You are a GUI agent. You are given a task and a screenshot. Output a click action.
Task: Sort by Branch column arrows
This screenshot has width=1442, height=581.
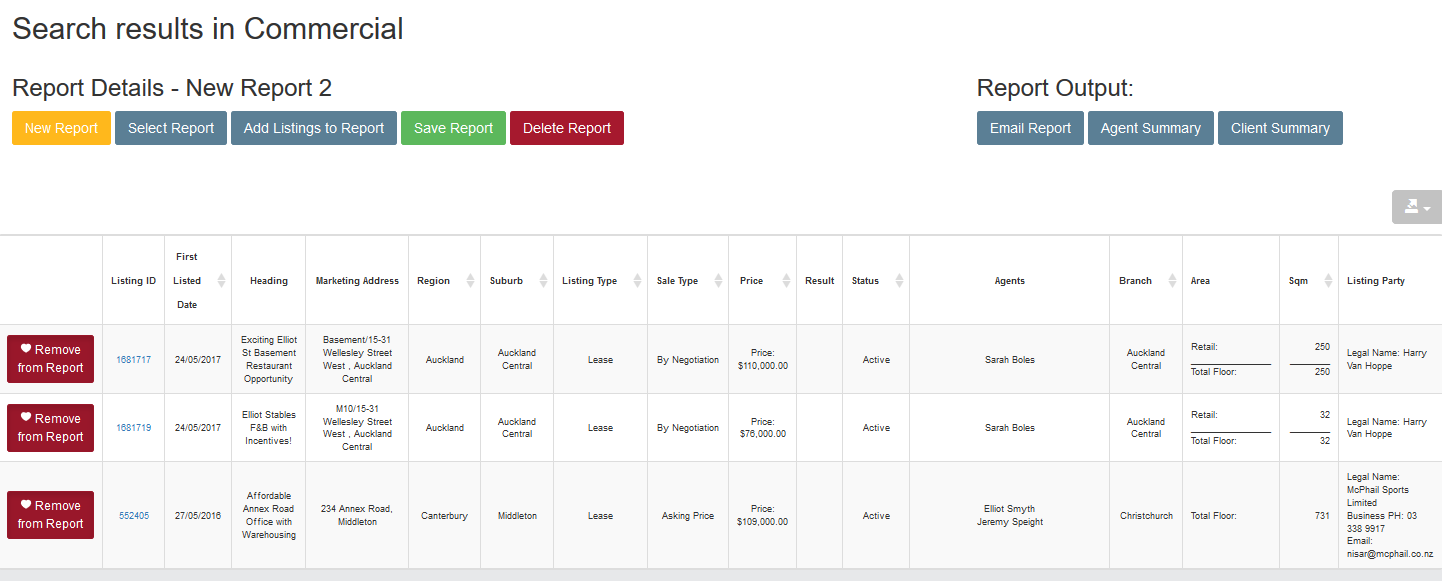point(1172,281)
